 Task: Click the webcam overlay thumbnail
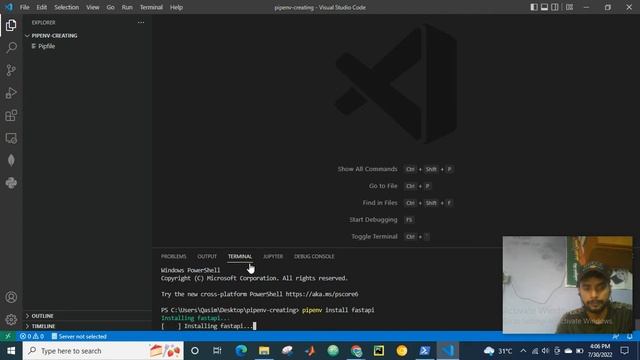click(567, 285)
